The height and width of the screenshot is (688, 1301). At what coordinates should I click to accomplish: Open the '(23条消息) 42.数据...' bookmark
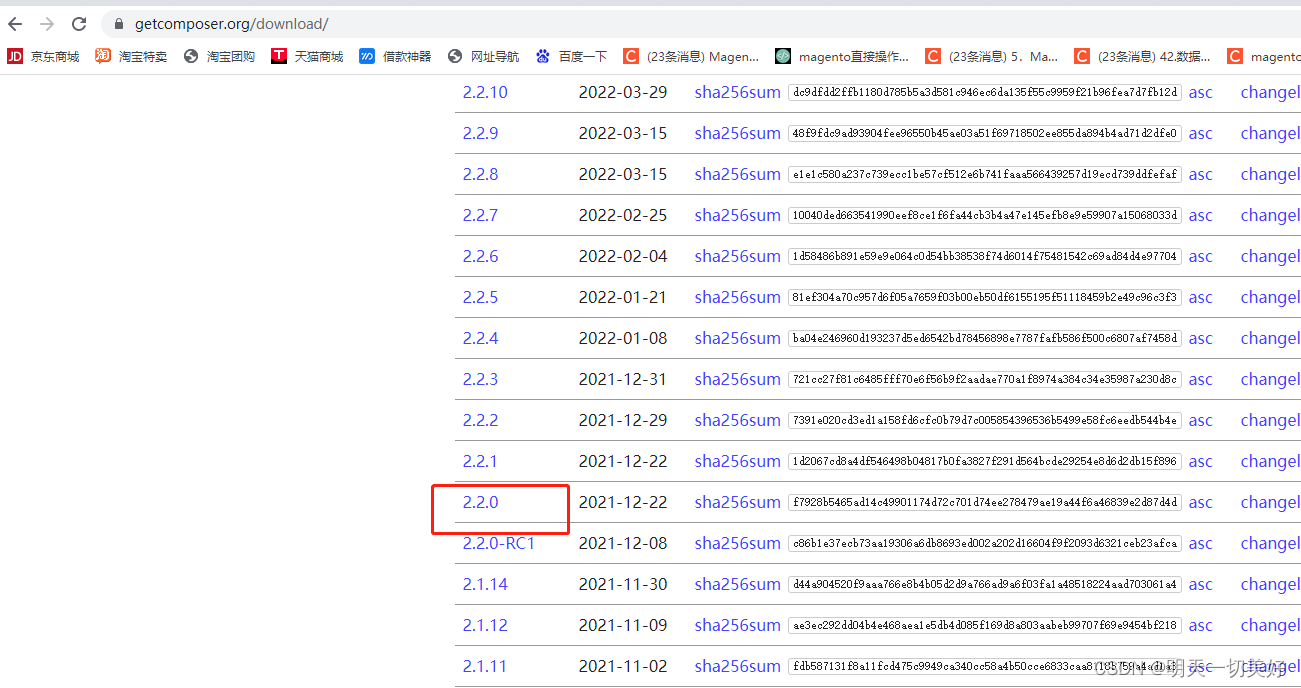click(1142, 57)
